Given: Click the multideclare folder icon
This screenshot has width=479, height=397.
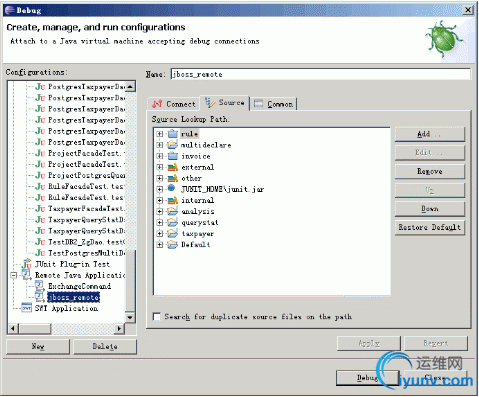Looking at the screenshot, I should 173,145.
